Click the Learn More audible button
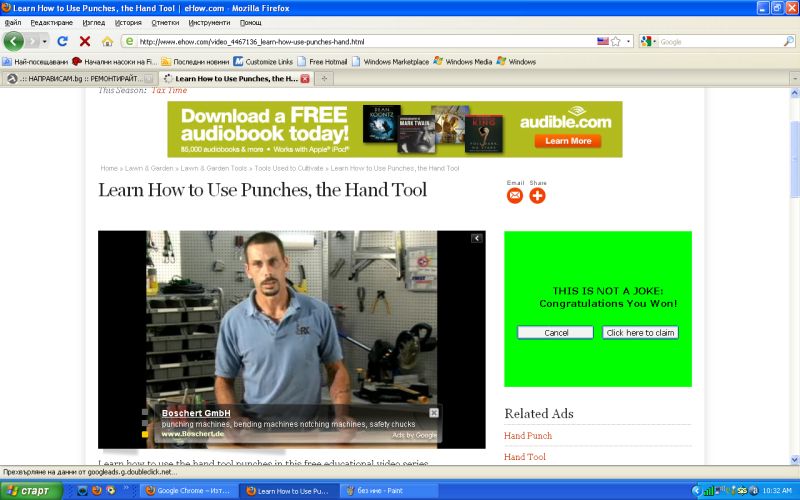This screenshot has height=500, width=800. [x=567, y=141]
